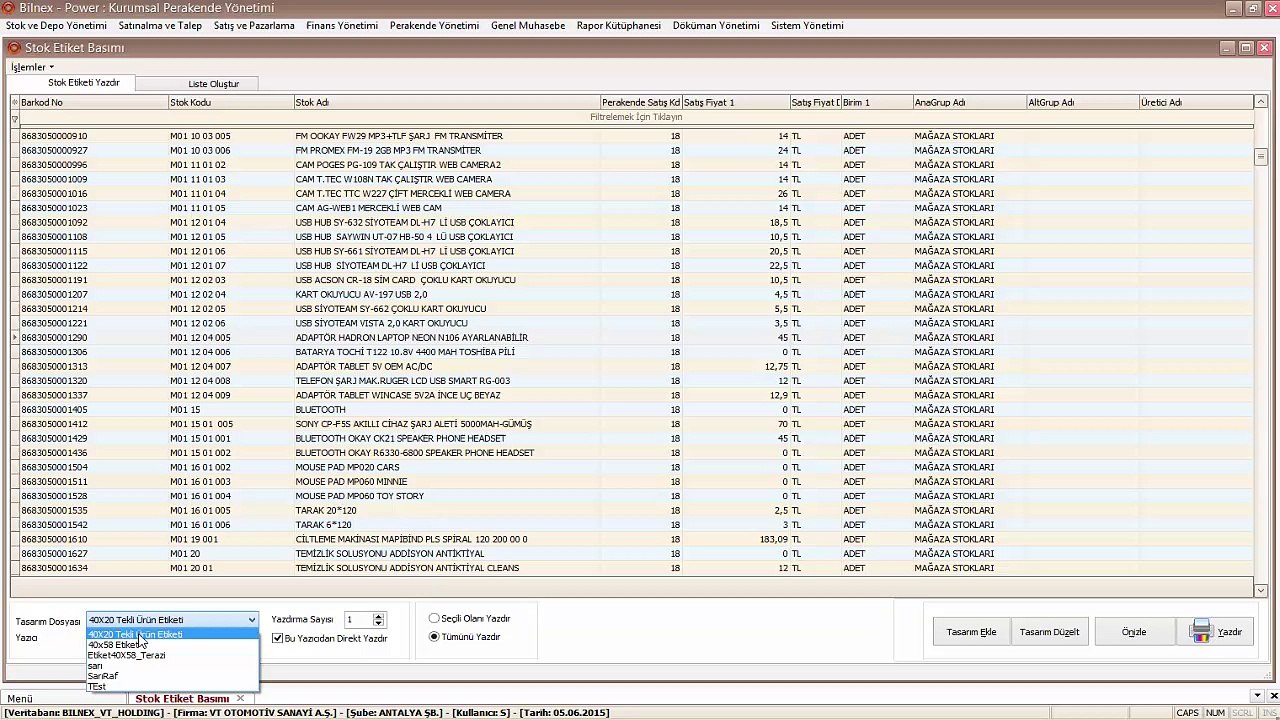The height and width of the screenshot is (720, 1280).
Task: Decrease Yazdırma Sayısı with down arrow
Action: coord(378,624)
